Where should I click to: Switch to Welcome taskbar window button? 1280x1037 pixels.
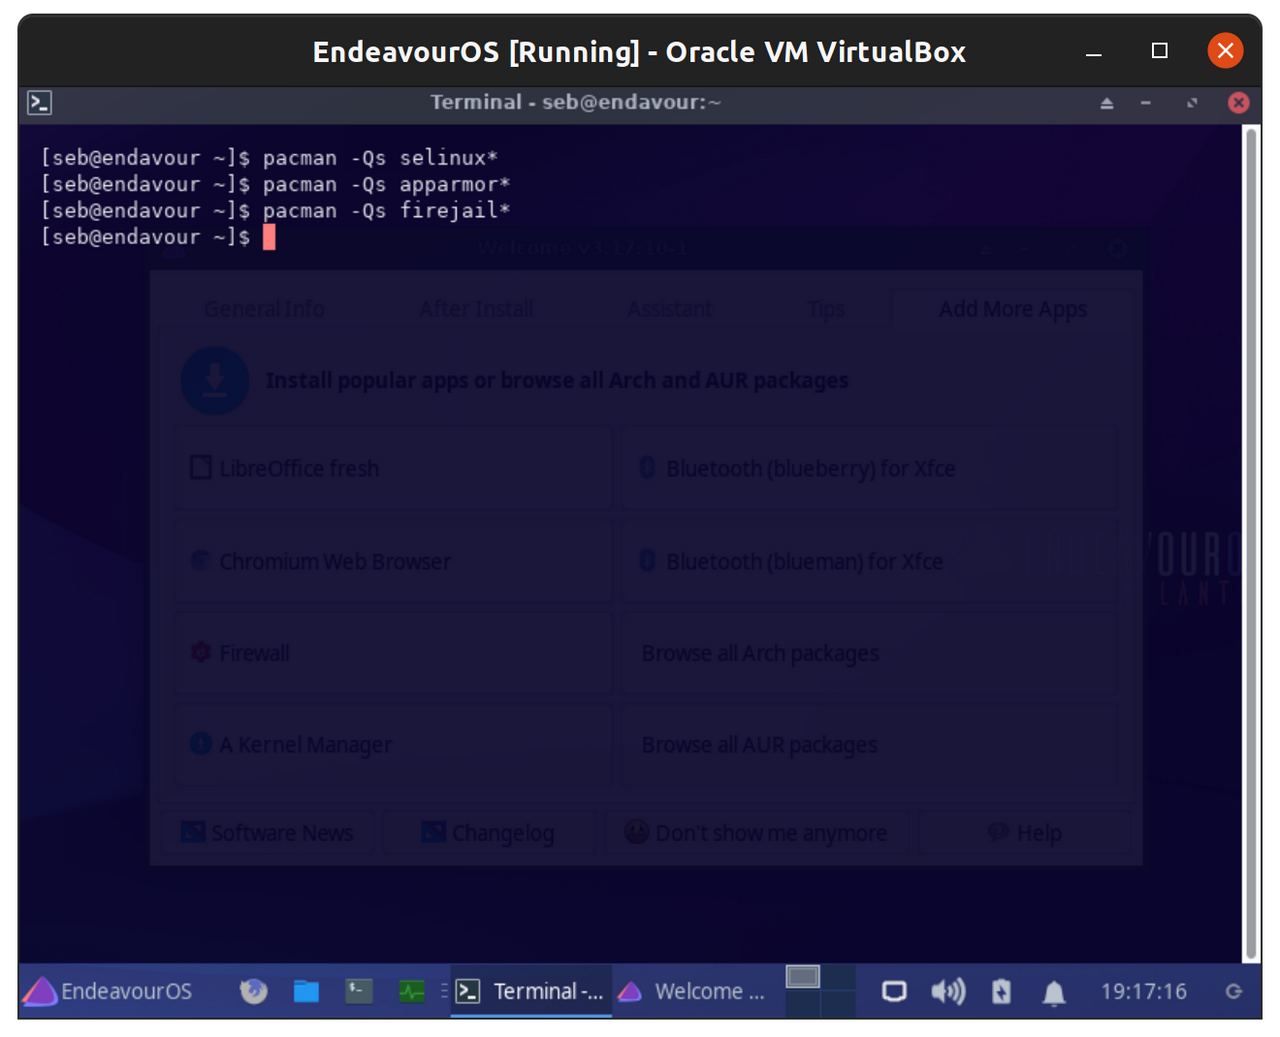click(692, 991)
